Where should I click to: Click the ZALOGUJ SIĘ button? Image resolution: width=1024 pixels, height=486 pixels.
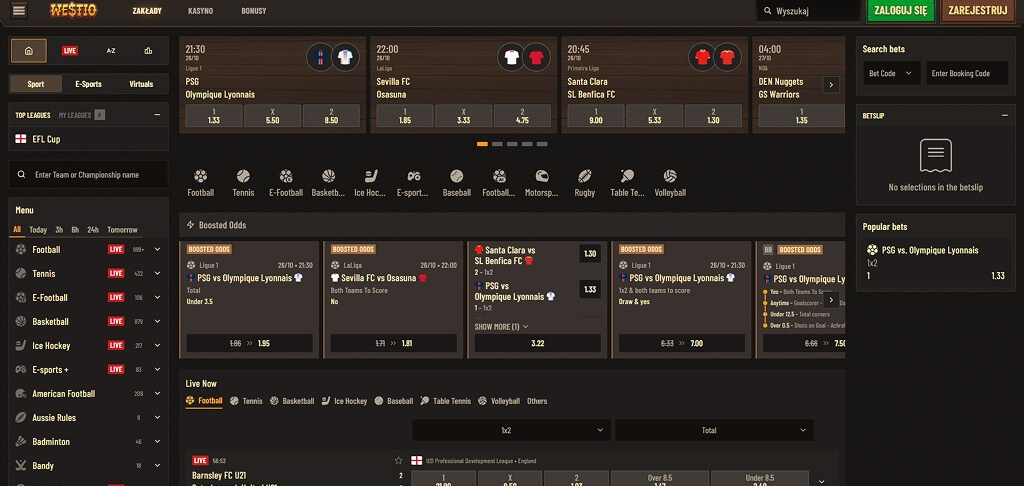point(901,11)
